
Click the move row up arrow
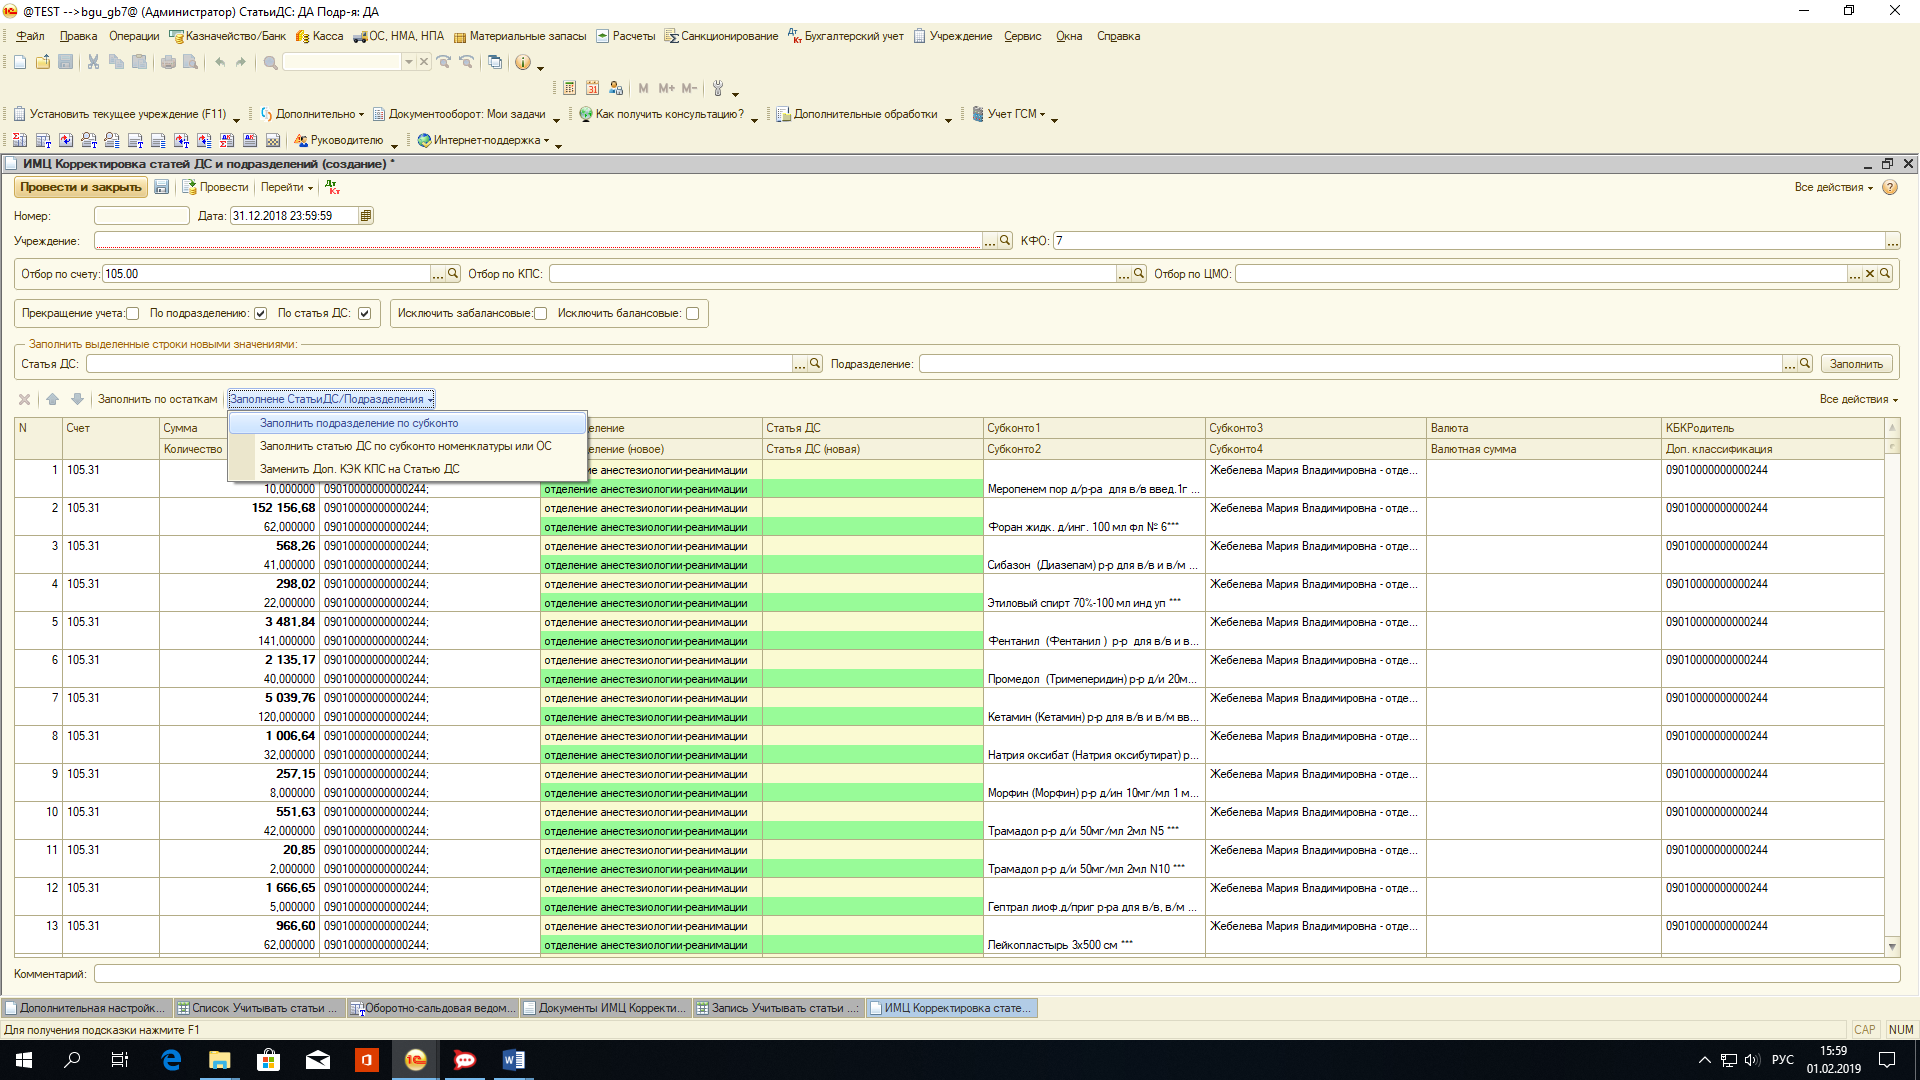[x=53, y=399]
